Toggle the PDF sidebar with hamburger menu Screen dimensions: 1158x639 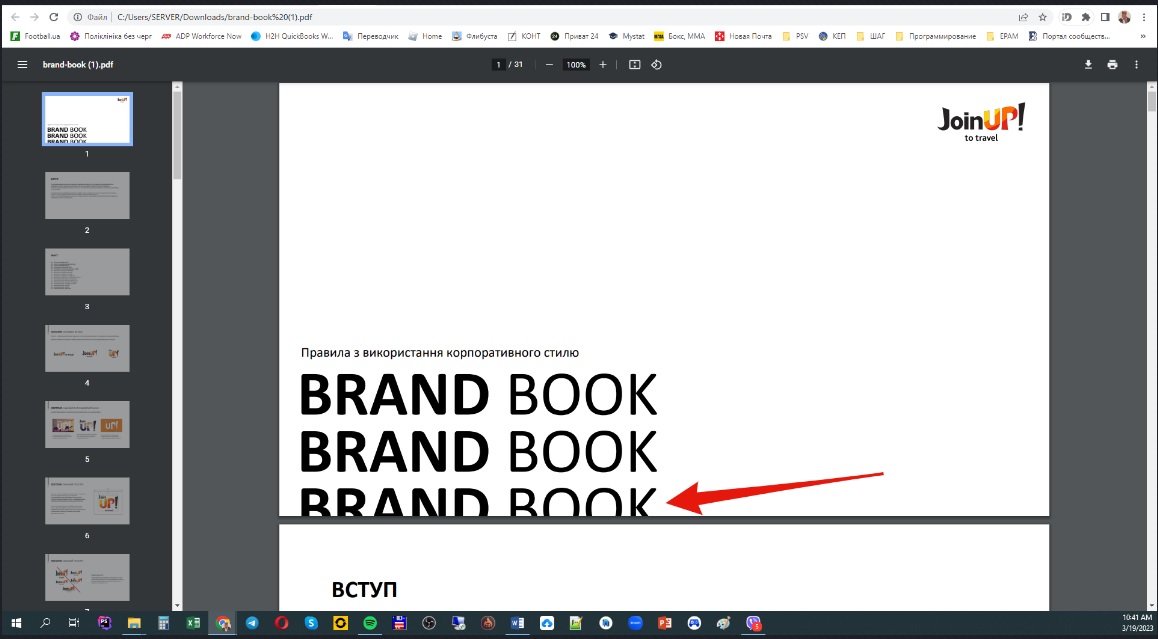22,65
